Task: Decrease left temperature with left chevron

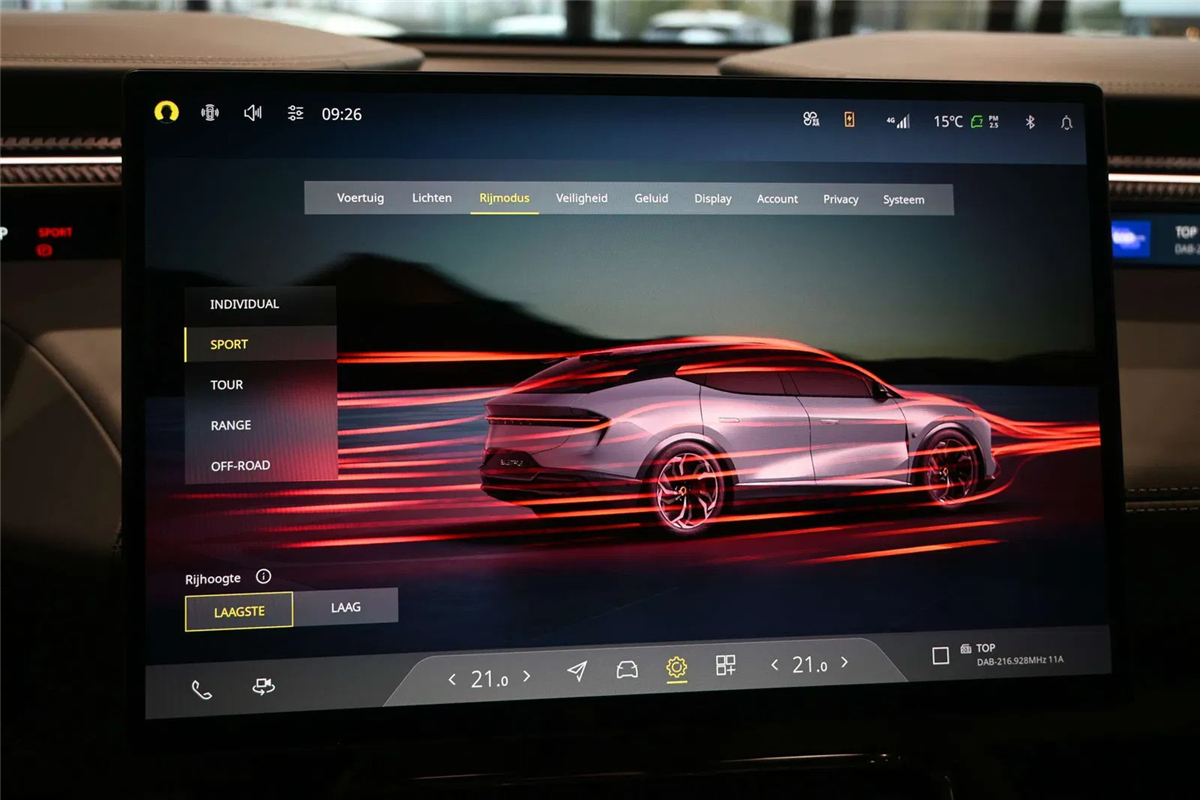Action: point(452,679)
